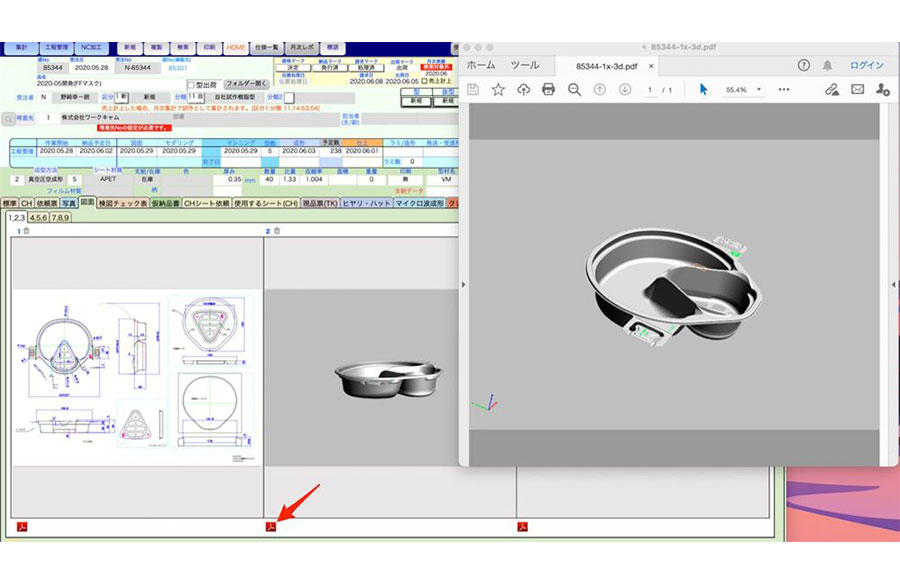The image size is (900, 585).
Task: Tick the empty 分類2 box
Action: (286, 97)
